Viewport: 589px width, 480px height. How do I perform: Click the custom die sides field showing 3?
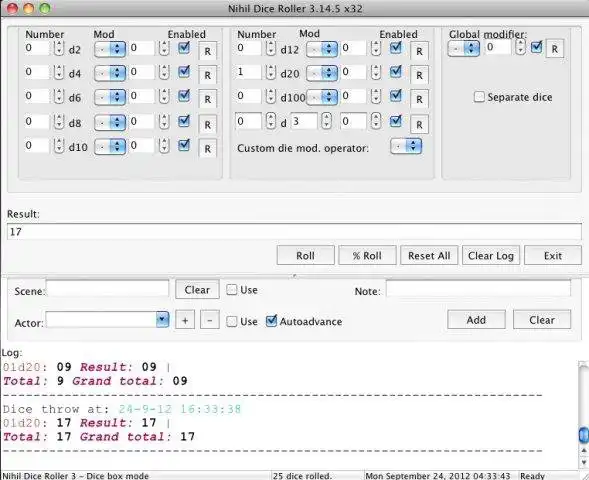click(304, 121)
